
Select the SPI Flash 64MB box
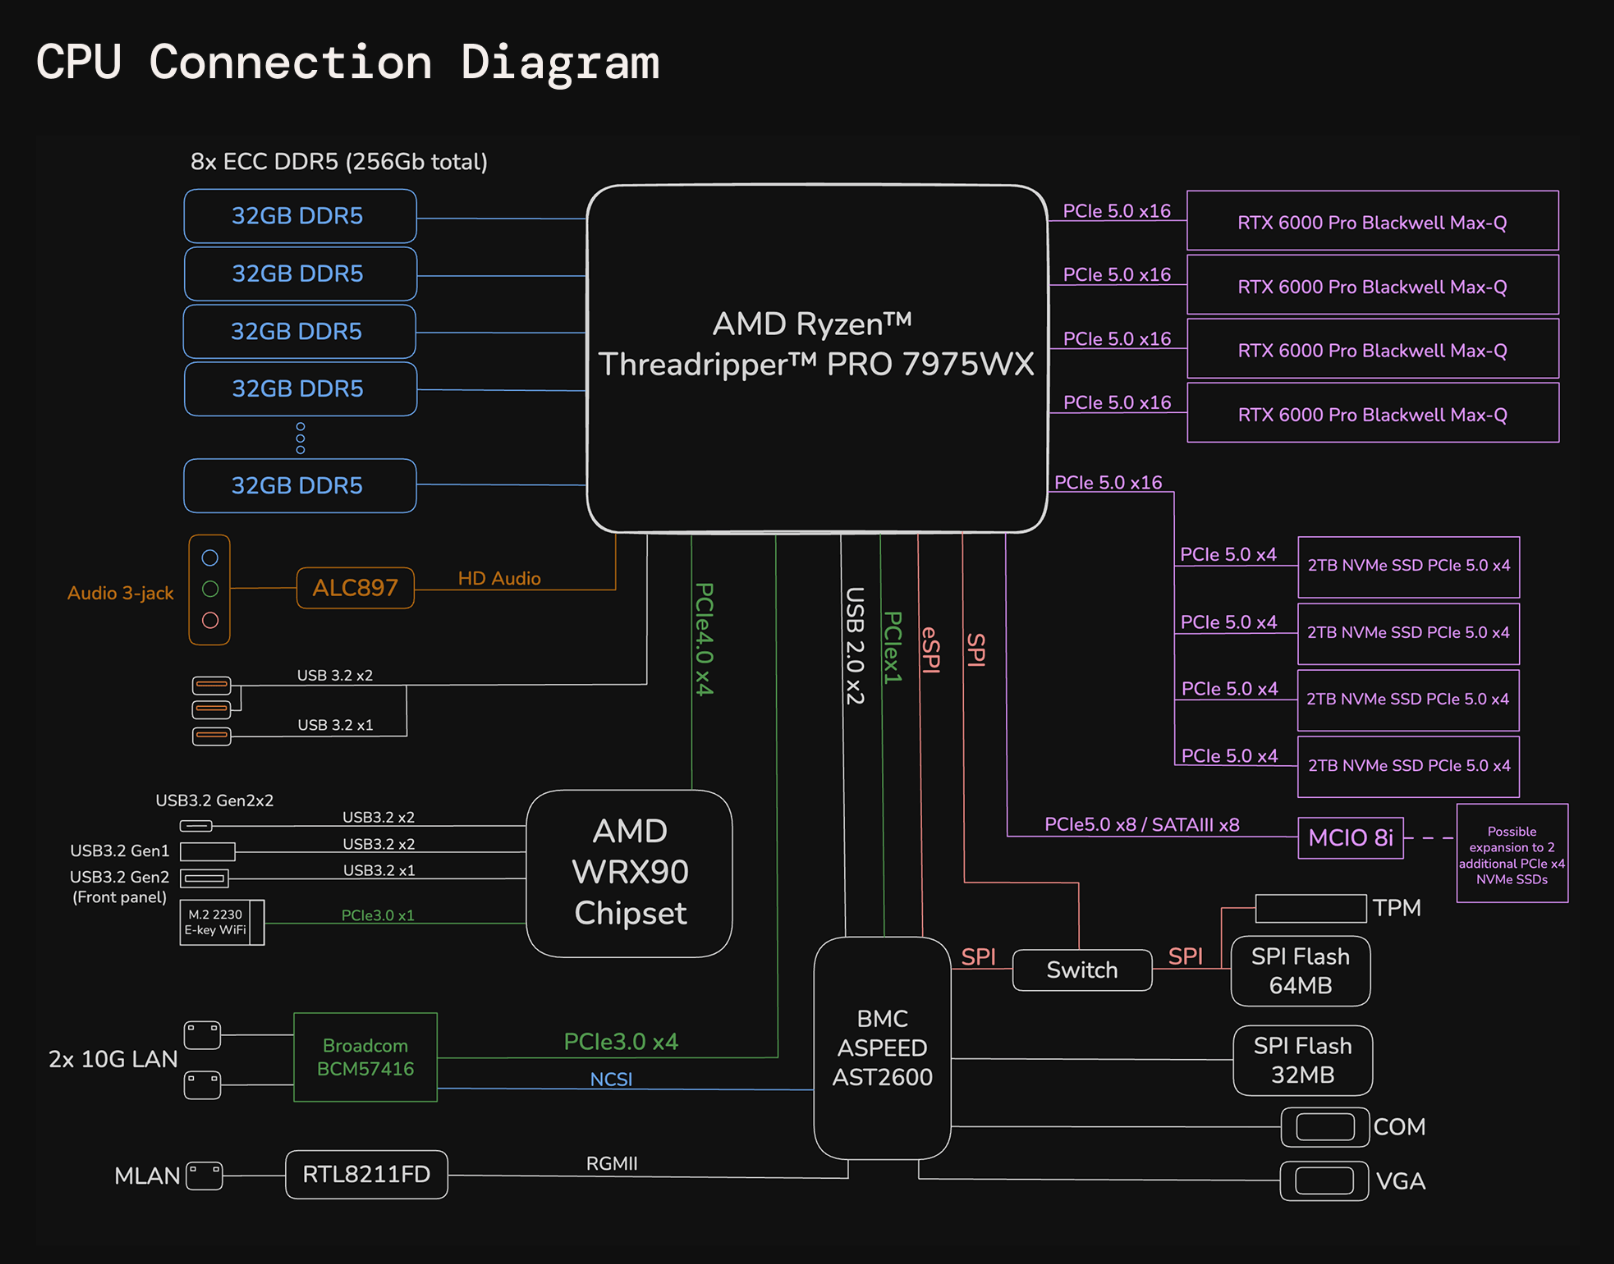tap(1300, 971)
